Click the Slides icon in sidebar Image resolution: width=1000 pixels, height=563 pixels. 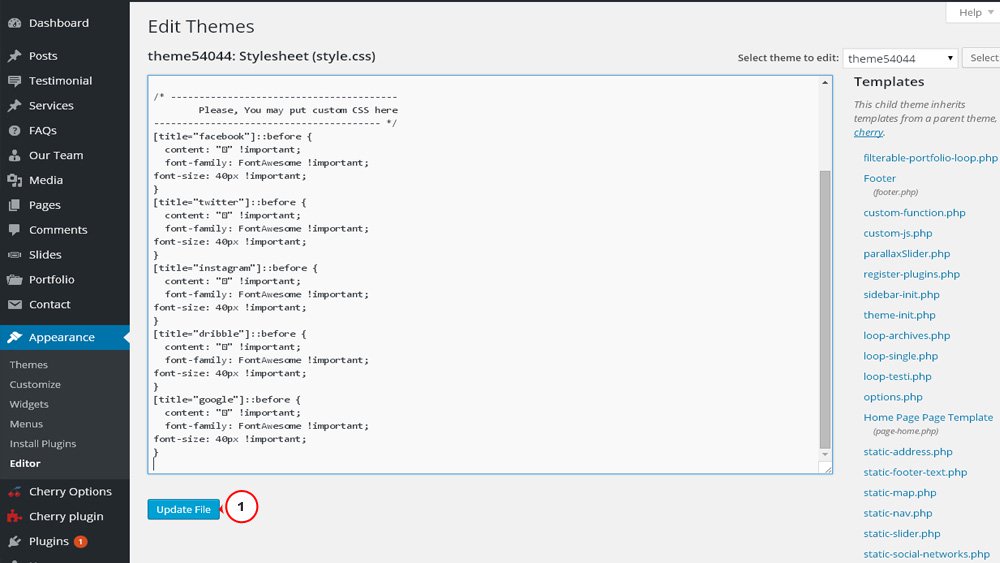tap(14, 255)
